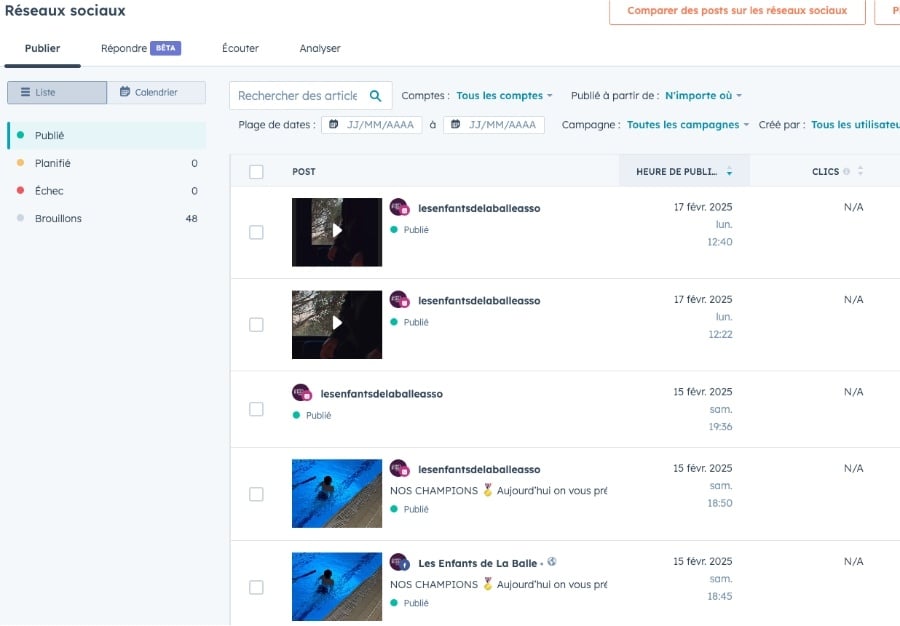The height and width of the screenshot is (626, 900).
Task: Check the 15 févr. 18:45 post checkbox
Action: click(256, 587)
